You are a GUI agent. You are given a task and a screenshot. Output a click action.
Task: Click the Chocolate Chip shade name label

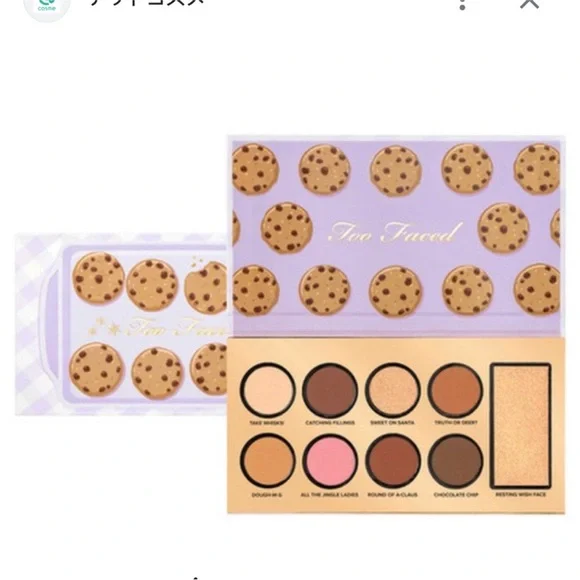tap(456, 495)
